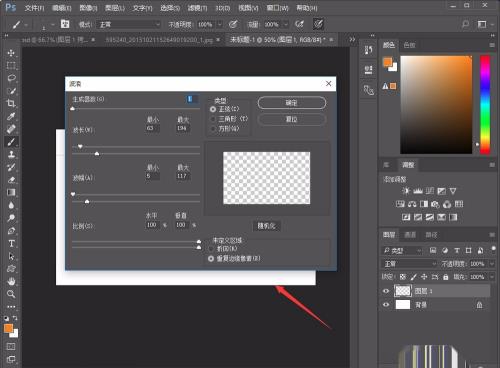
Task: Add a Black & White adjustment
Action: pyautogui.click(x=424, y=204)
